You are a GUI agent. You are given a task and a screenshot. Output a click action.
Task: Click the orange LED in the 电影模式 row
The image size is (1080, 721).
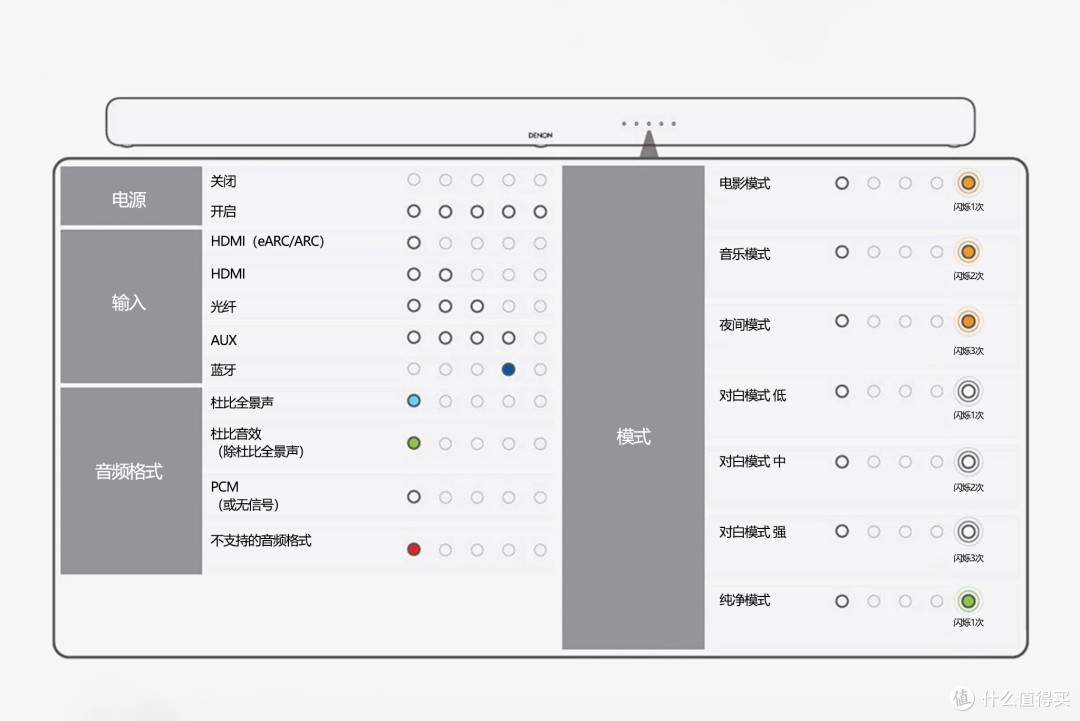click(968, 183)
